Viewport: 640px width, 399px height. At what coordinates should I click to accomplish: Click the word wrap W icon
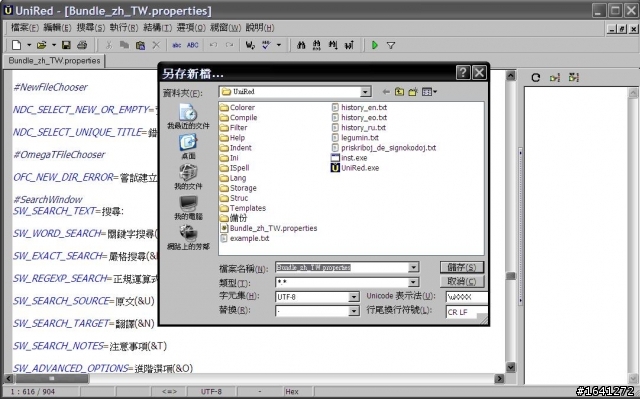tap(250, 45)
